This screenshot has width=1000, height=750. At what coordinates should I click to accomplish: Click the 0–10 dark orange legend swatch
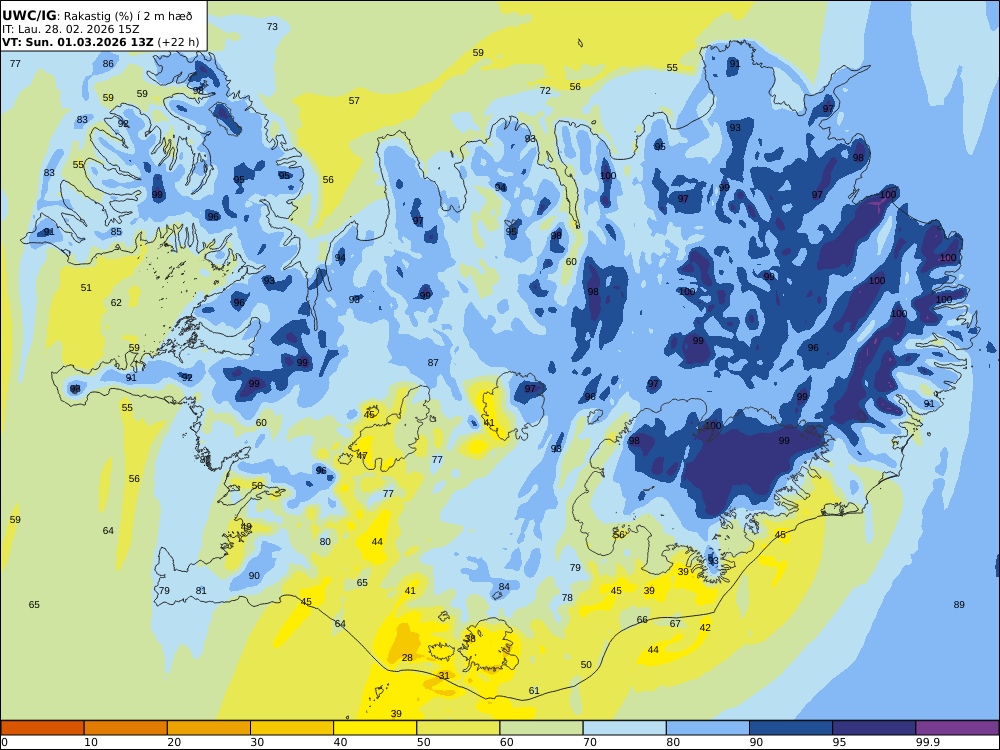pos(43,728)
